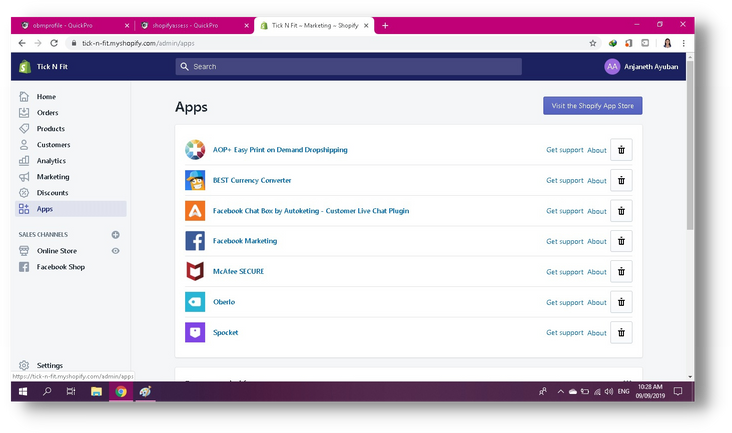Click the AOP+ colorful app logo
Image resolution: width=732 pixels, height=433 pixels.
click(x=195, y=150)
